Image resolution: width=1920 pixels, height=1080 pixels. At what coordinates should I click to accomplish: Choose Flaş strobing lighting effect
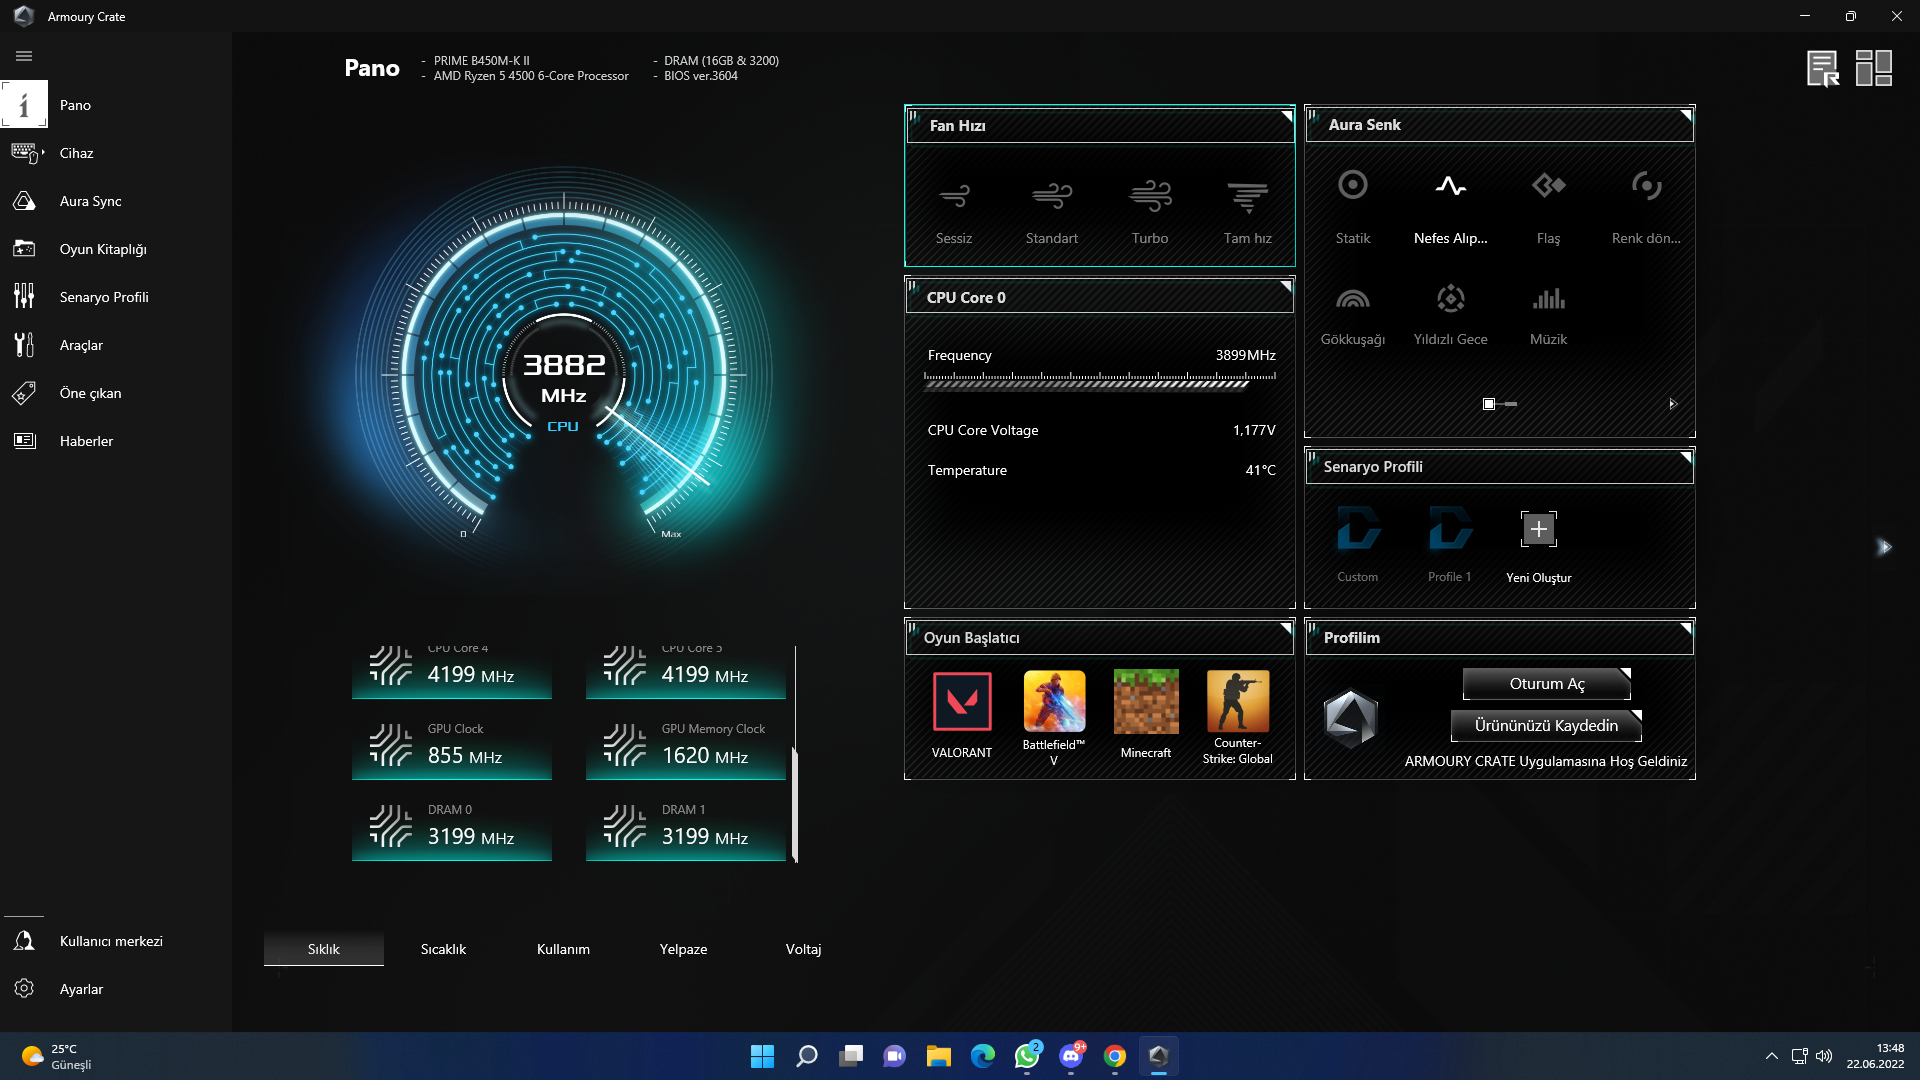click(x=1549, y=207)
